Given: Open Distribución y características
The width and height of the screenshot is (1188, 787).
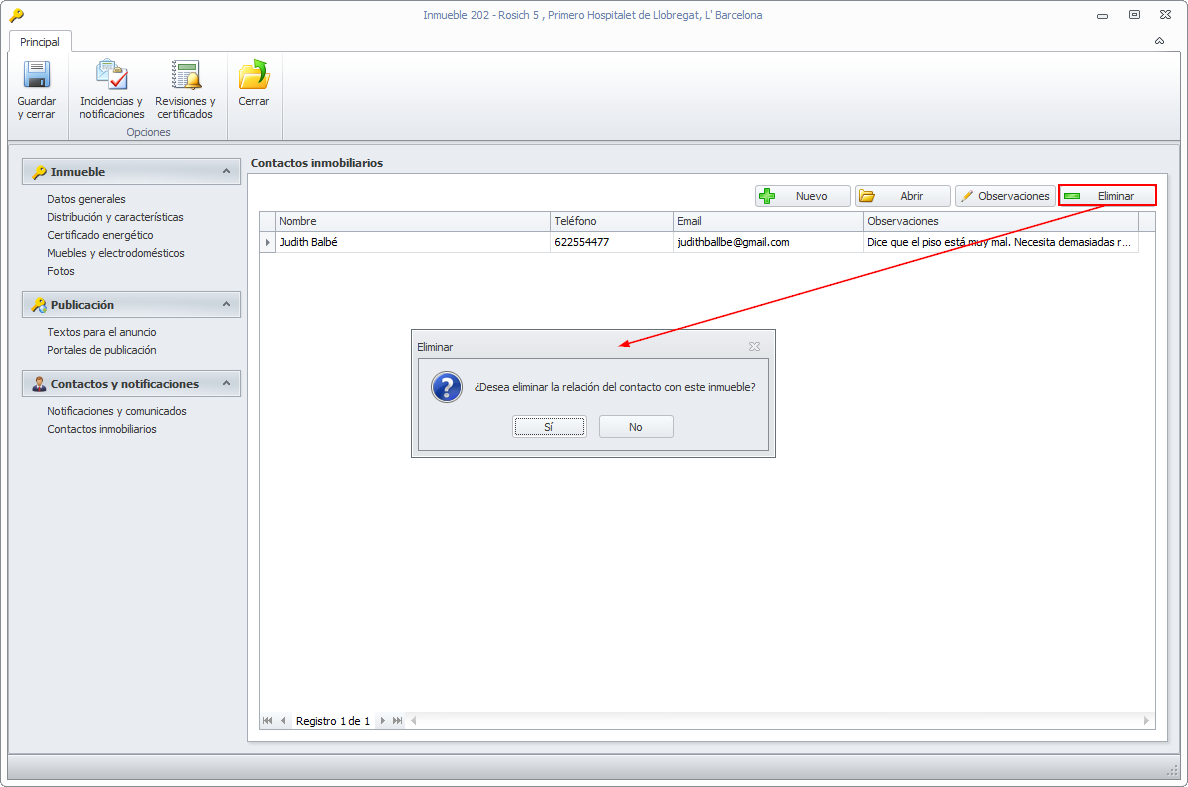Looking at the screenshot, I should [115, 217].
